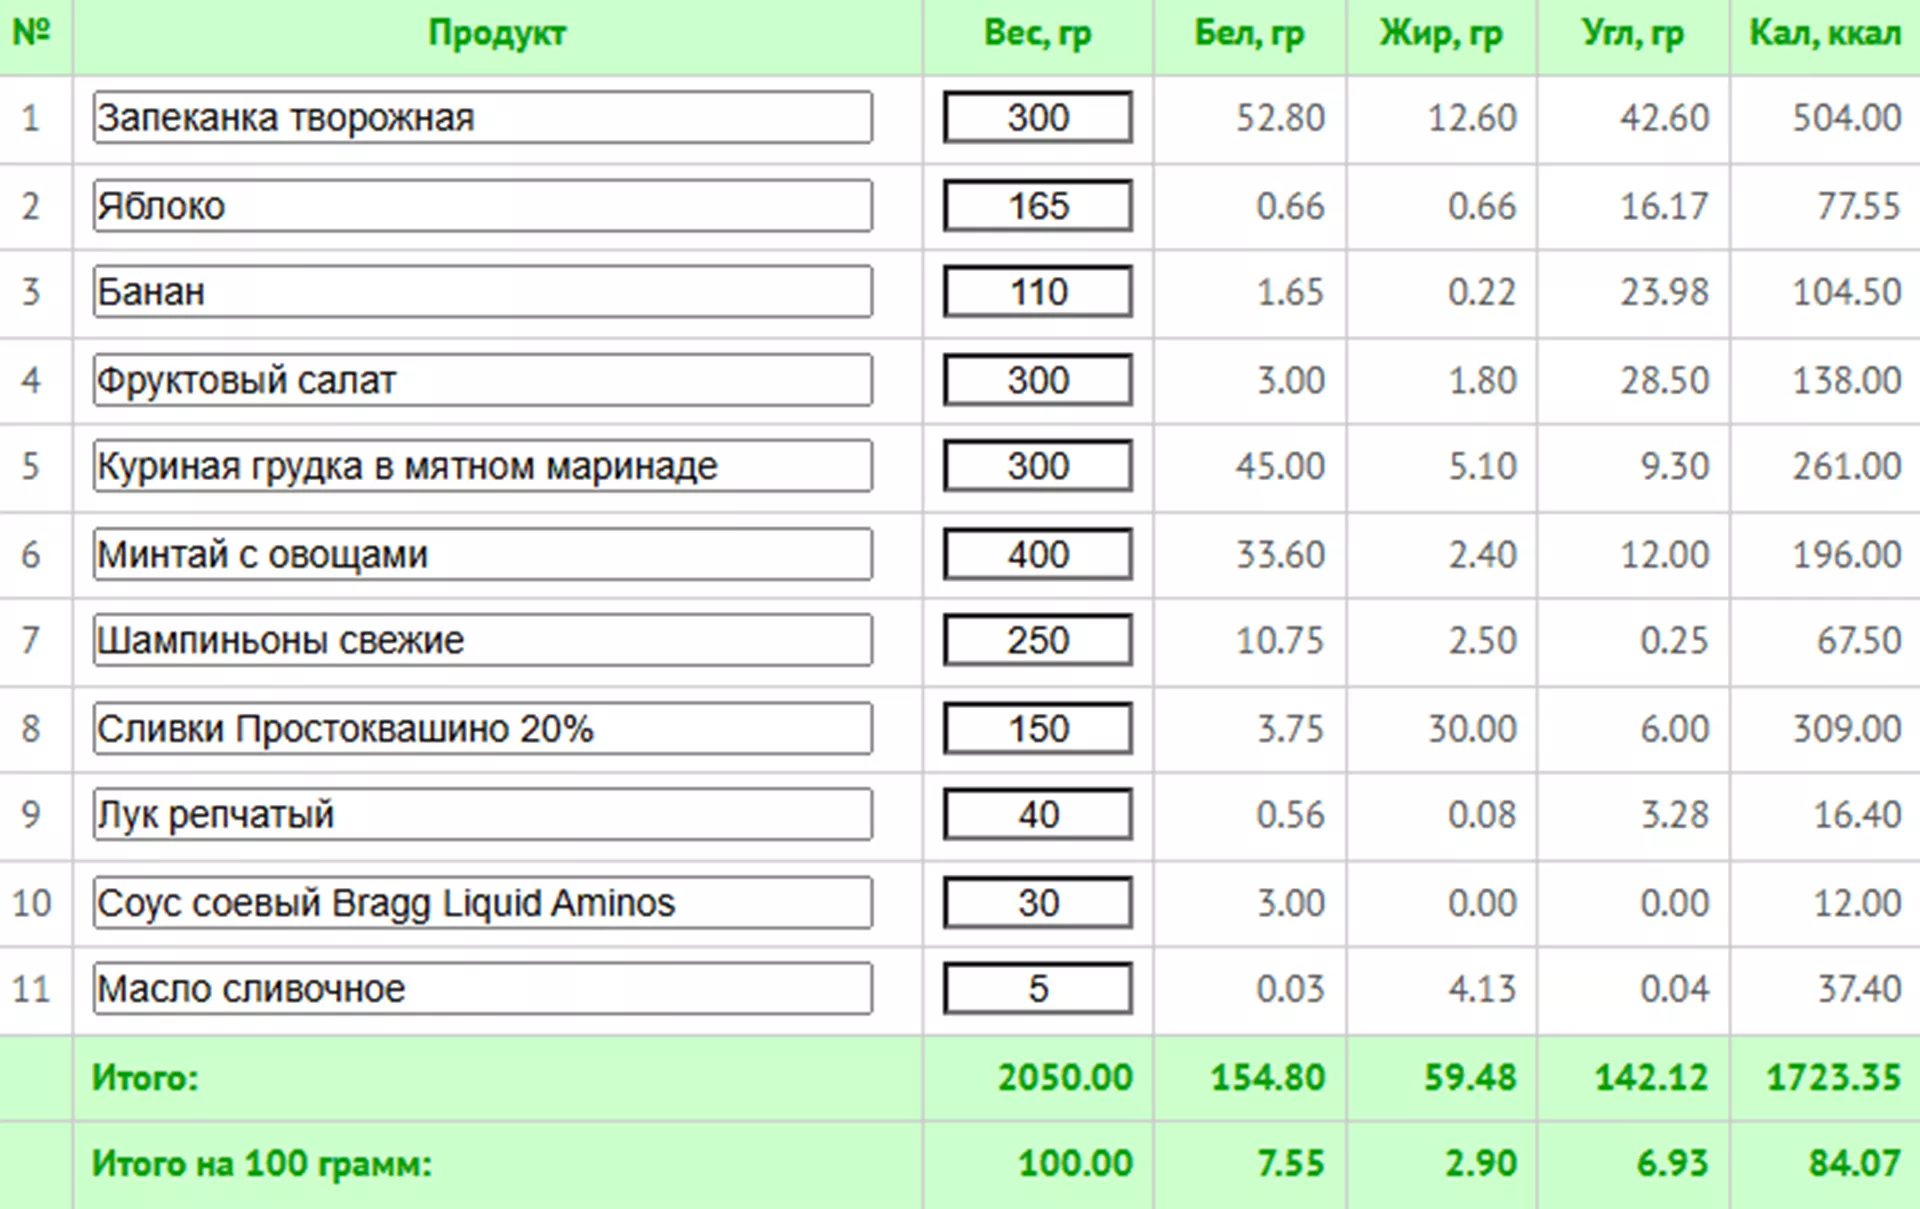This screenshot has width=1920, height=1209.
Task: Select the weight field with value 150
Action: click(1037, 728)
